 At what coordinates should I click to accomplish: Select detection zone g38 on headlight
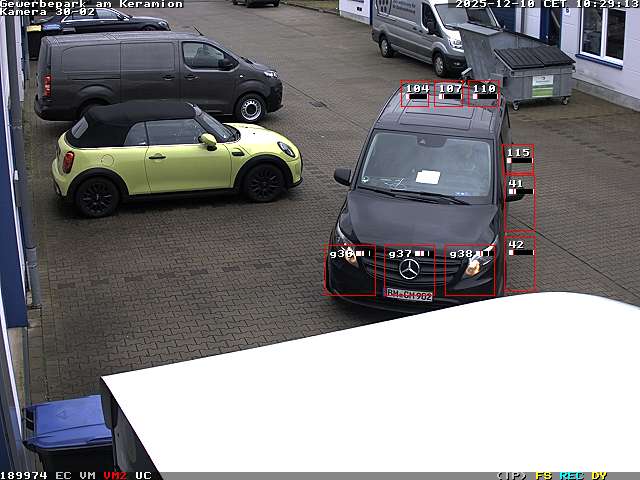pos(470,270)
